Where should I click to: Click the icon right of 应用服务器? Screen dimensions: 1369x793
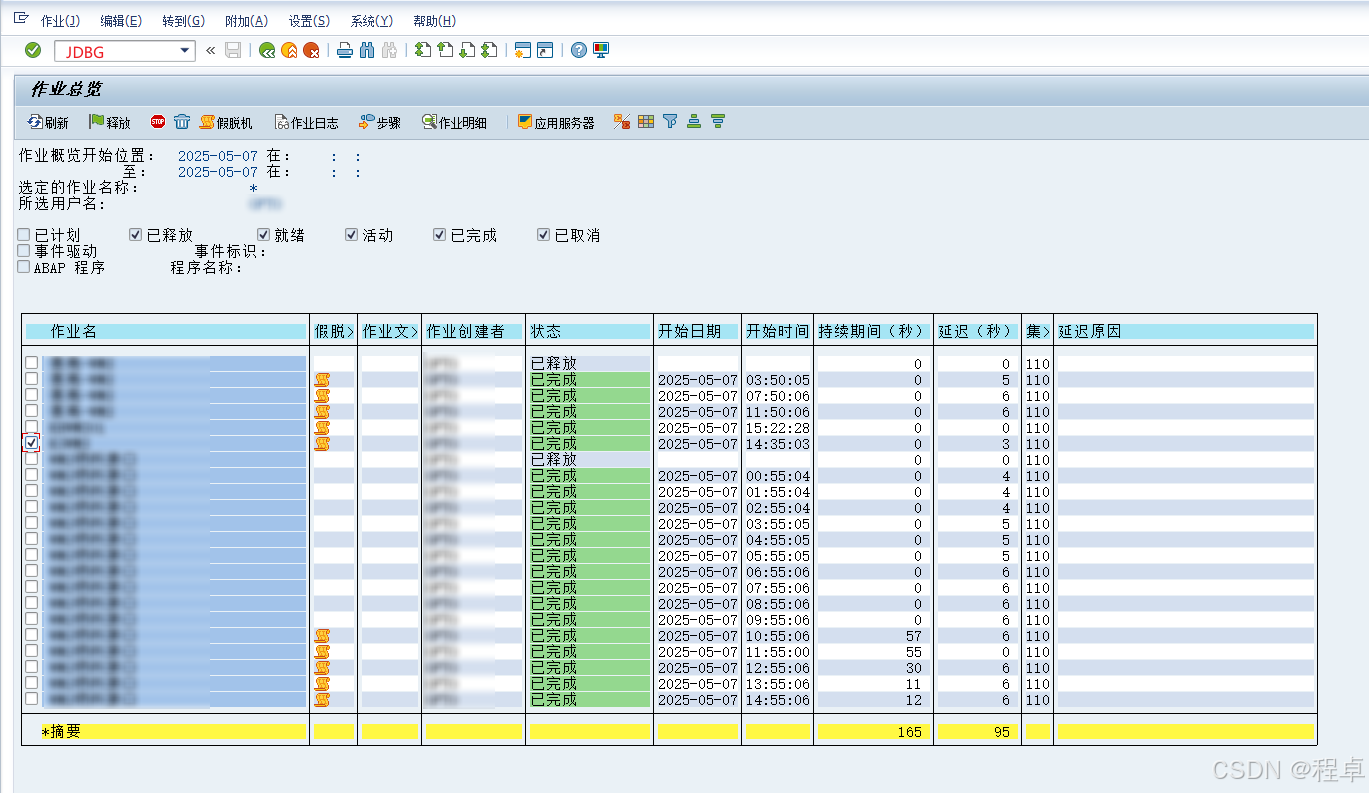(x=621, y=121)
